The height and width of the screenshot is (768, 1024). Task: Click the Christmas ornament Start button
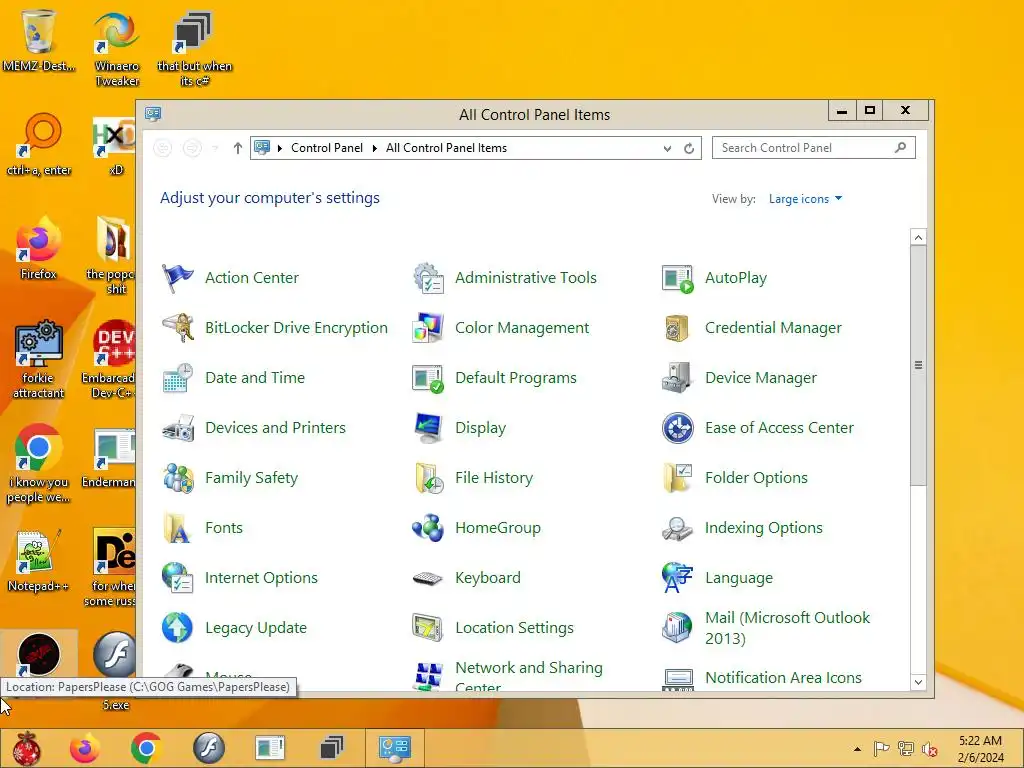pyautogui.click(x=27, y=748)
